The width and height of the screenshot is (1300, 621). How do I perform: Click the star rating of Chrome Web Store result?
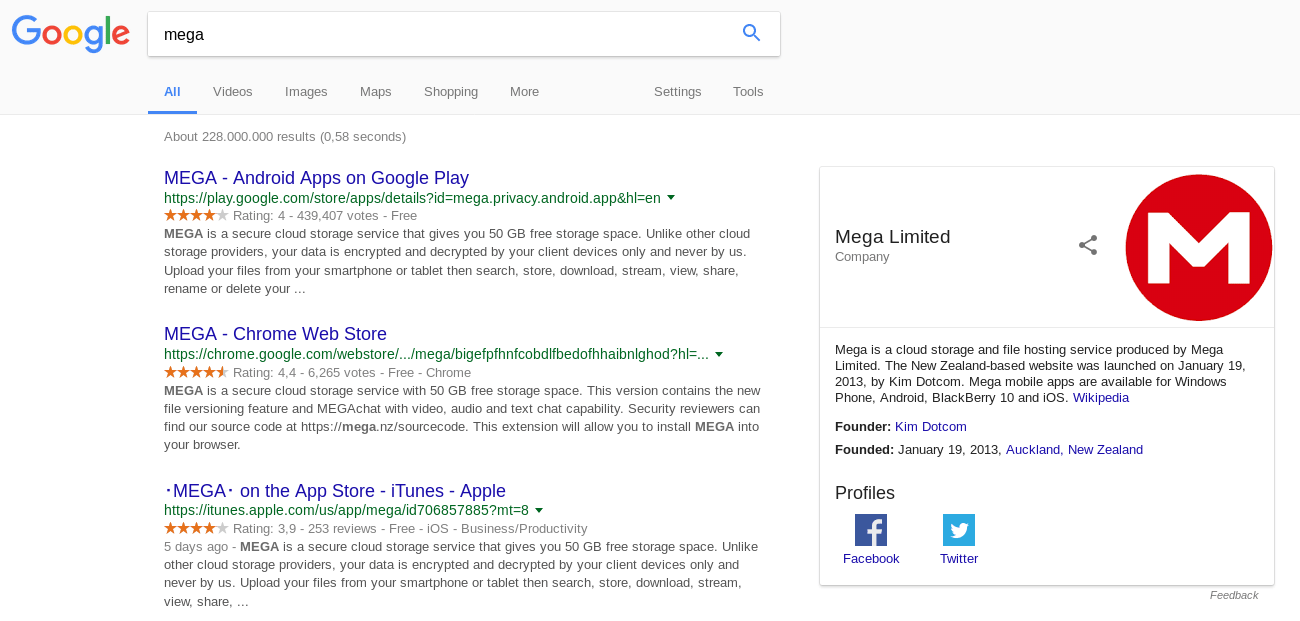[x=196, y=372]
